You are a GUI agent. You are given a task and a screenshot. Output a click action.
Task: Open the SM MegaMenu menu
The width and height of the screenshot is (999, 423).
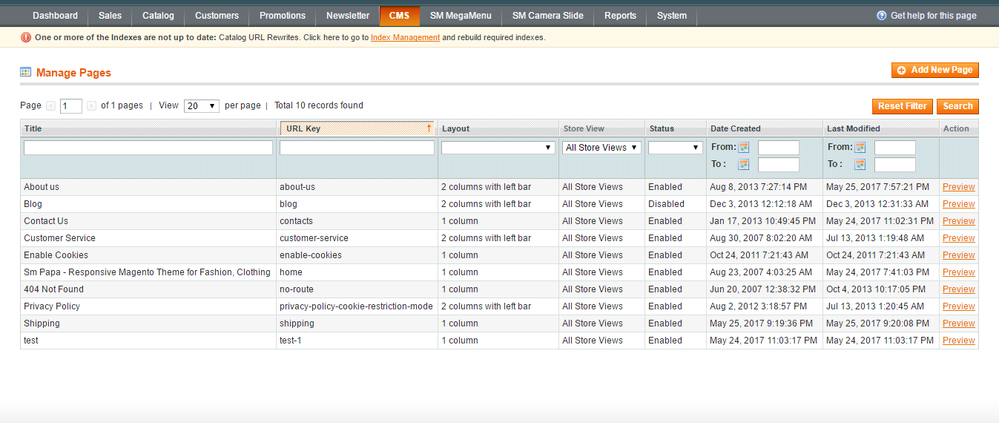pyautogui.click(x=457, y=16)
